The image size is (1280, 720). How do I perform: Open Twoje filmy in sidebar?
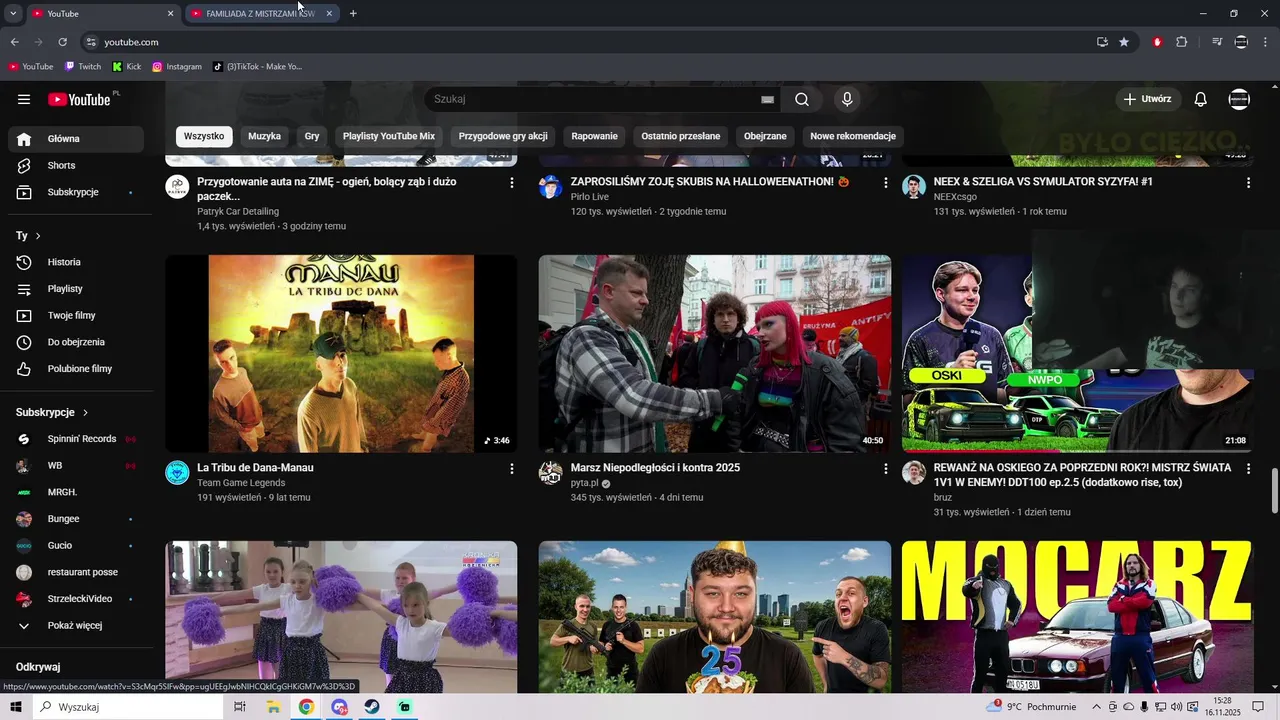click(76, 315)
